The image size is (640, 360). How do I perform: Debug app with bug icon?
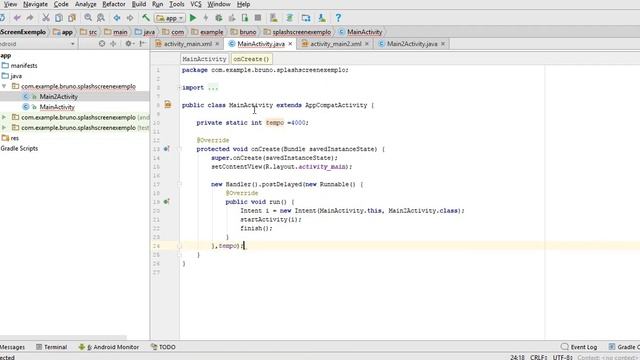(219, 18)
